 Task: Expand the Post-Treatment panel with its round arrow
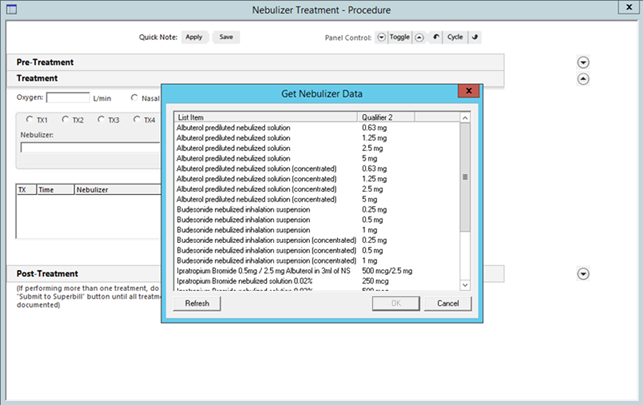[x=583, y=273]
